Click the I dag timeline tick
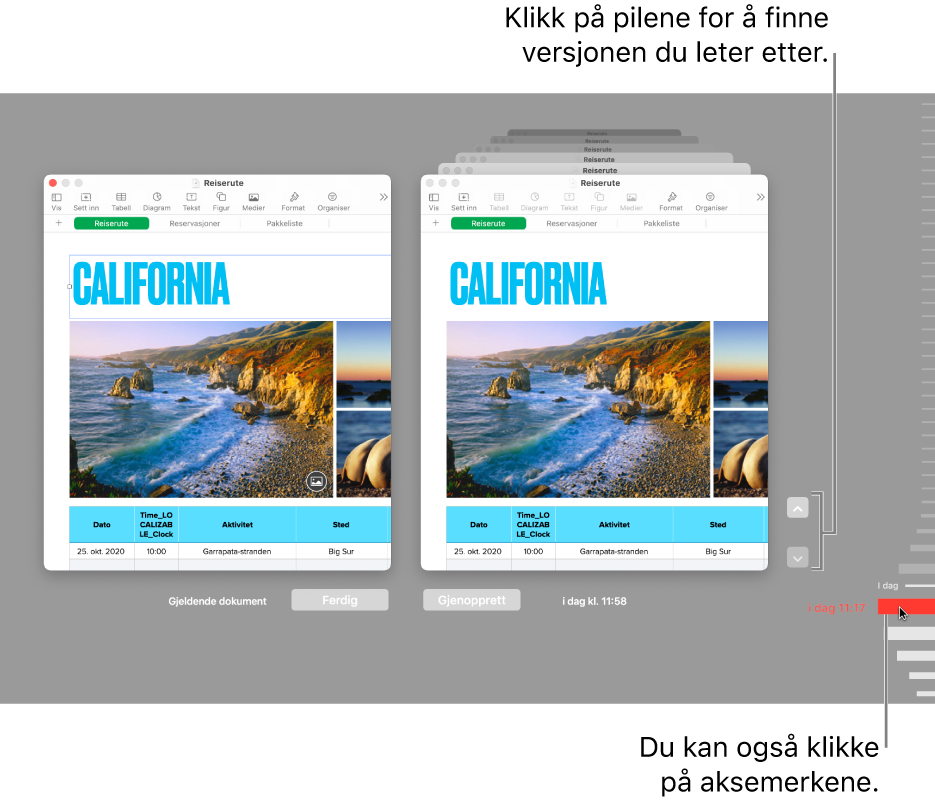This screenshot has height=809, width=935. pos(919,586)
